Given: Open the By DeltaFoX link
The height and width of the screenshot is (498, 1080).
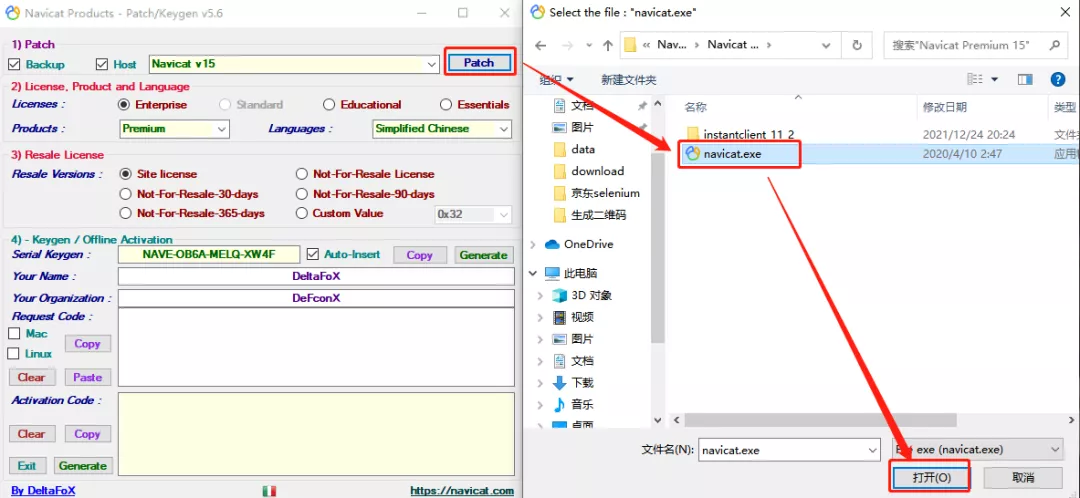Looking at the screenshot, I should [x=43, y=490].
